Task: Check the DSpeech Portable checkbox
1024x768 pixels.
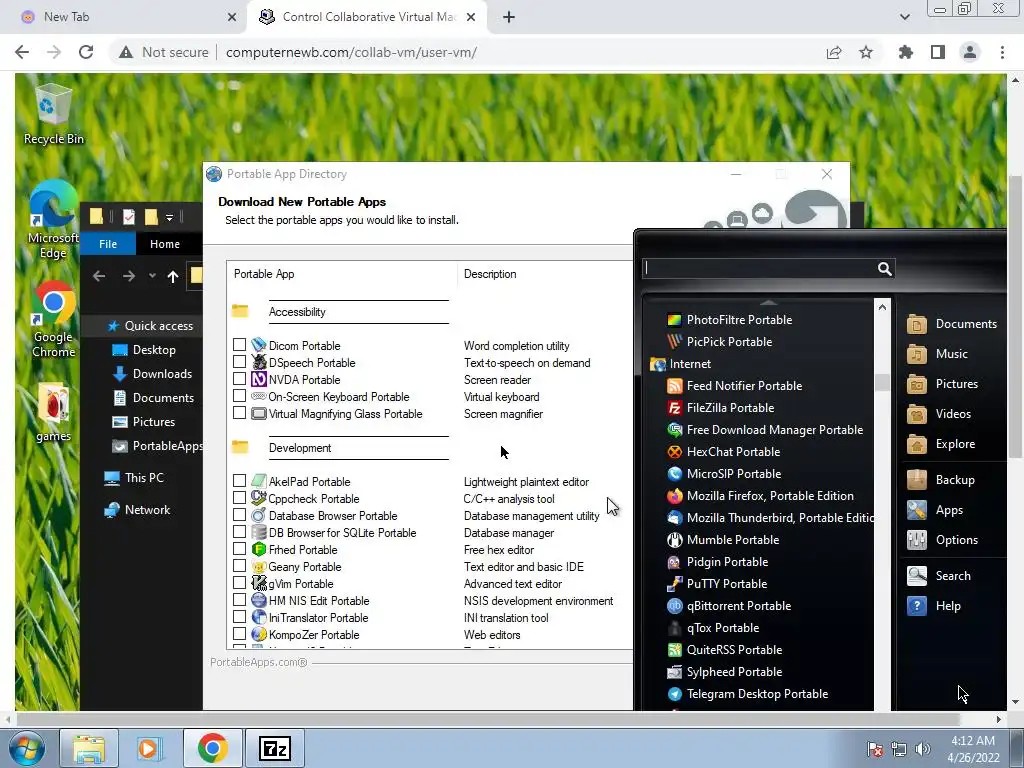Action: click(x=240, y=362)
